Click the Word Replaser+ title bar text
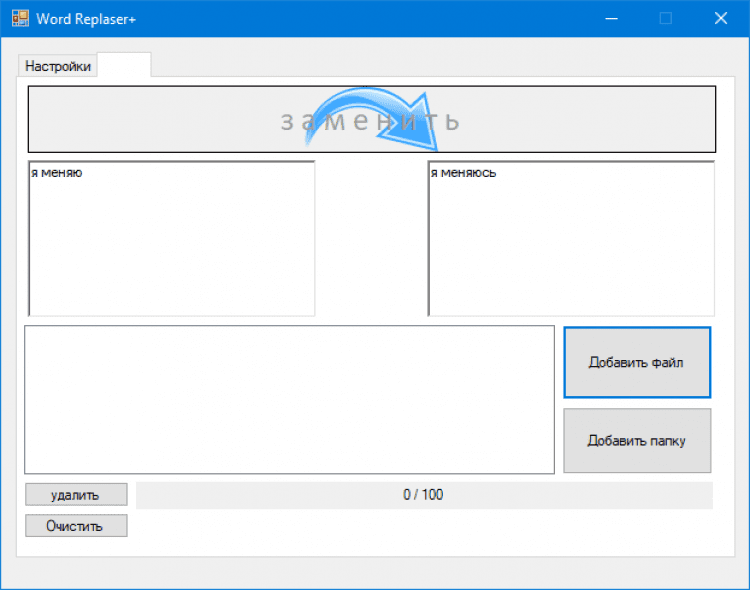 pyautogui.click(x=86, y=18)
